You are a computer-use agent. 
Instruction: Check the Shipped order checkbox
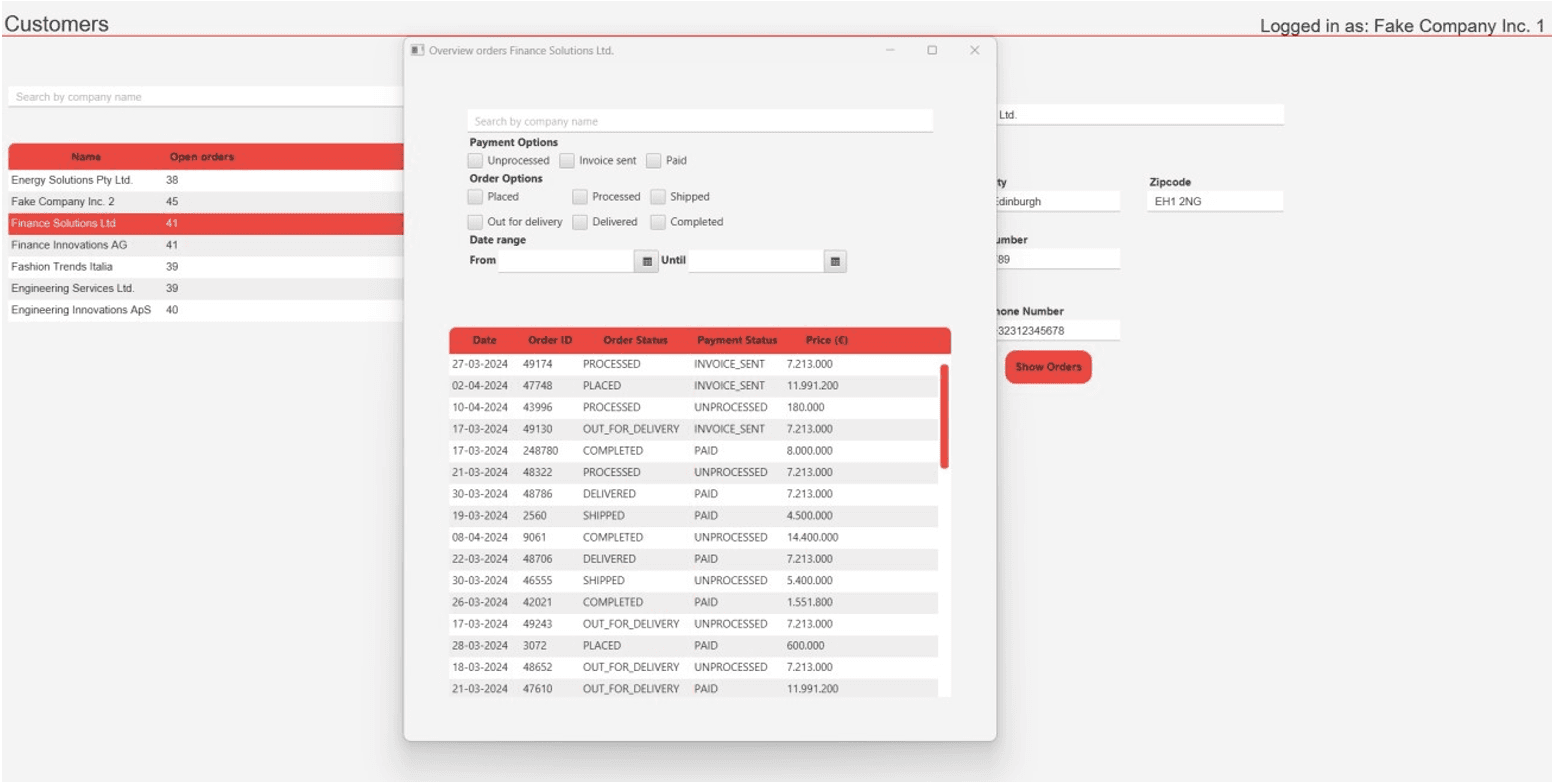pos(657,196)
